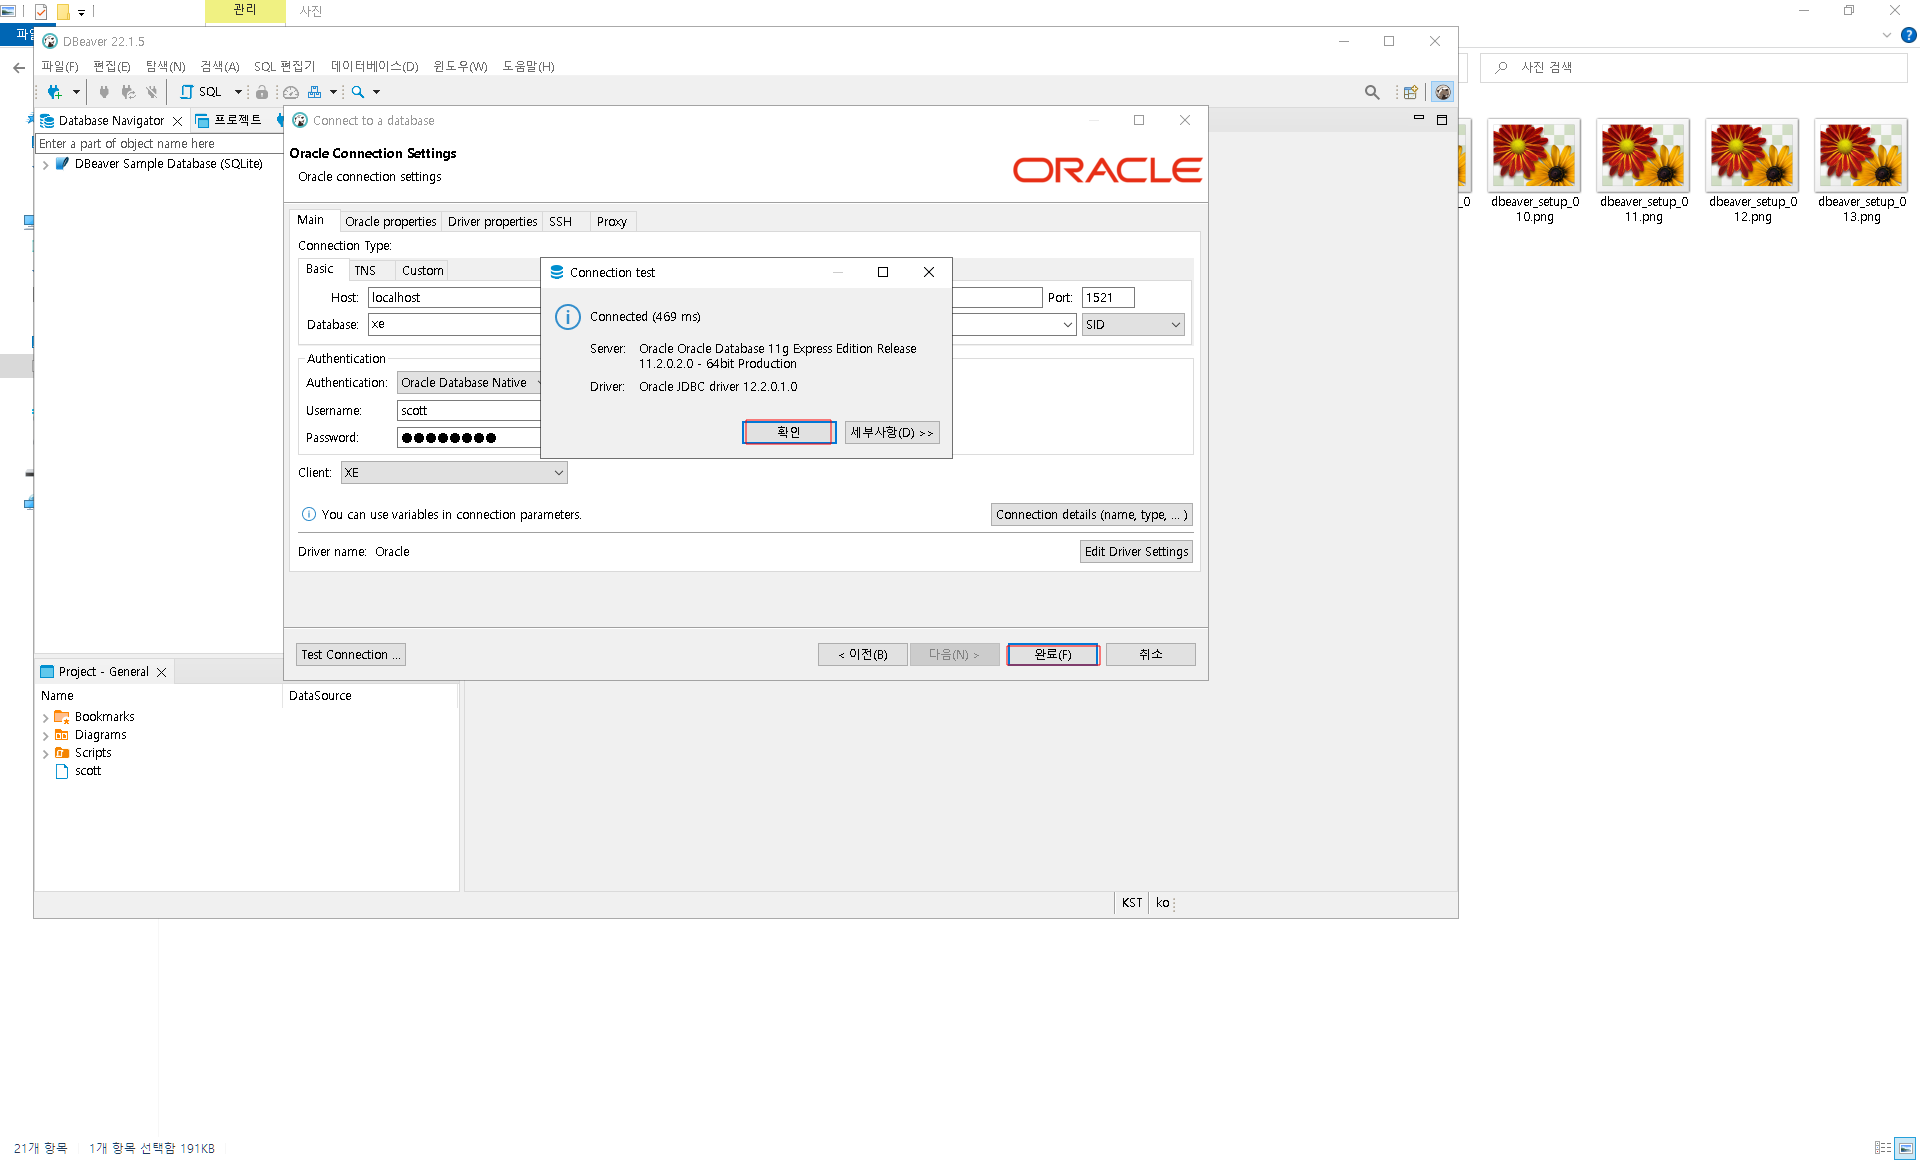Expand the DBeaver Sample Database tree node
The image size is (1920, 1160).
click(46, 165)
